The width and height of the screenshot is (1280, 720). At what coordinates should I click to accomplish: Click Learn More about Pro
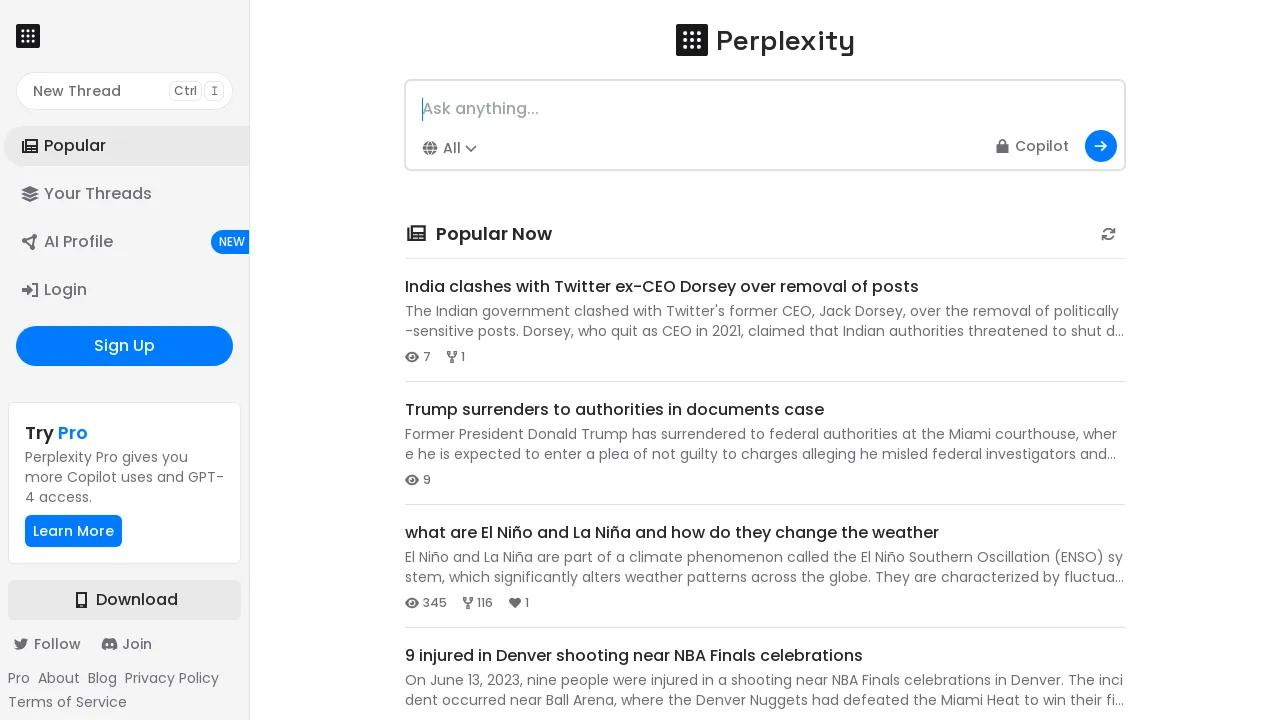(x=73, y=531)
